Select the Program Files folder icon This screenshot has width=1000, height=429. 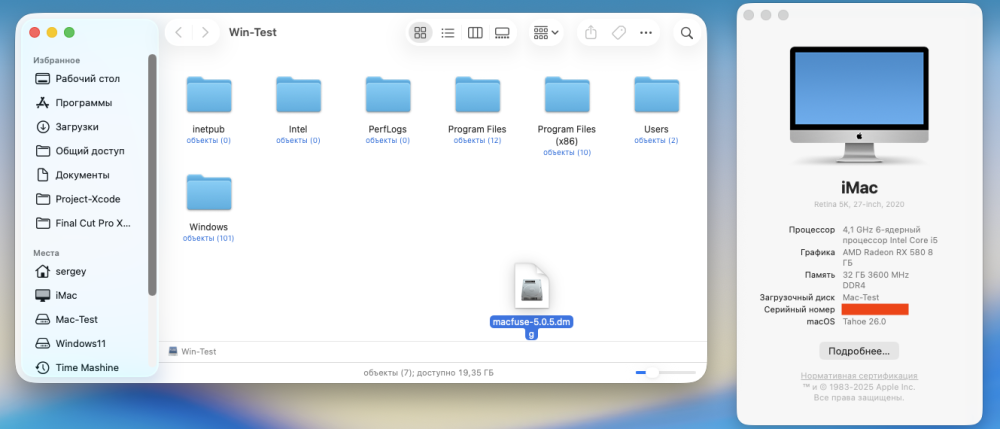[477, 95]
